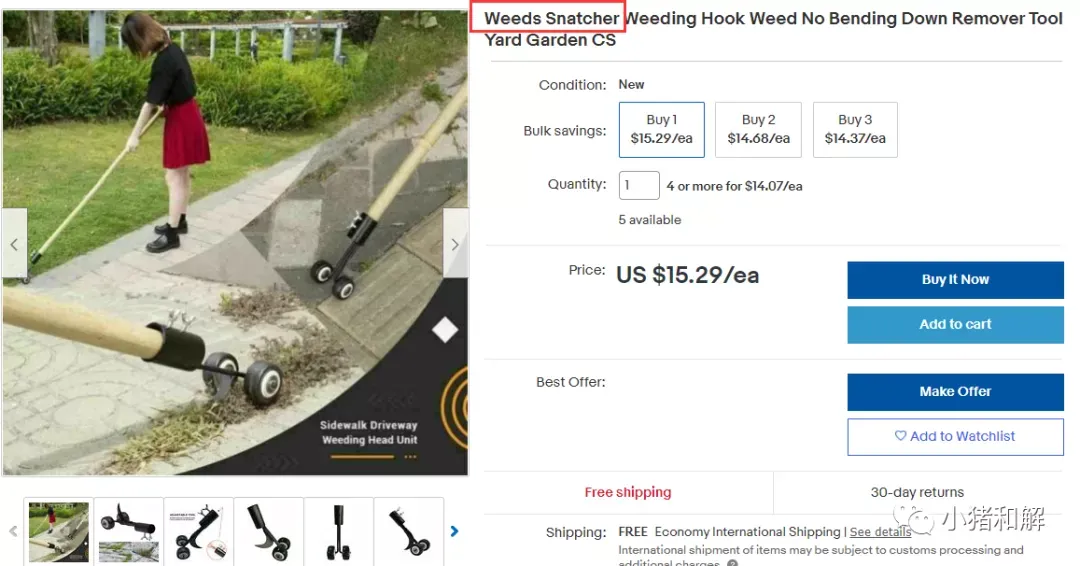1080x566 pixels.
Task: Click thumbnail strip right blue chevron
Action: [454, 531]
